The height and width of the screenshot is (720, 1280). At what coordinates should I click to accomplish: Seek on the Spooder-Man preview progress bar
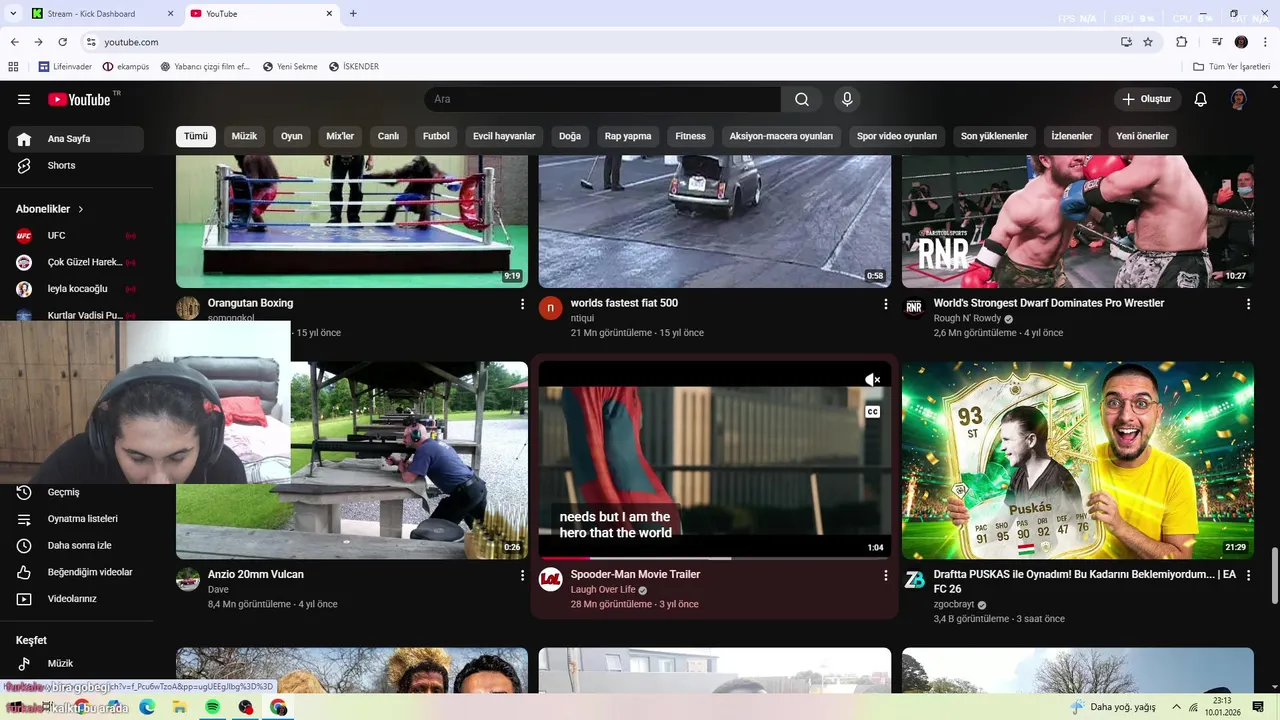(715, 558)
